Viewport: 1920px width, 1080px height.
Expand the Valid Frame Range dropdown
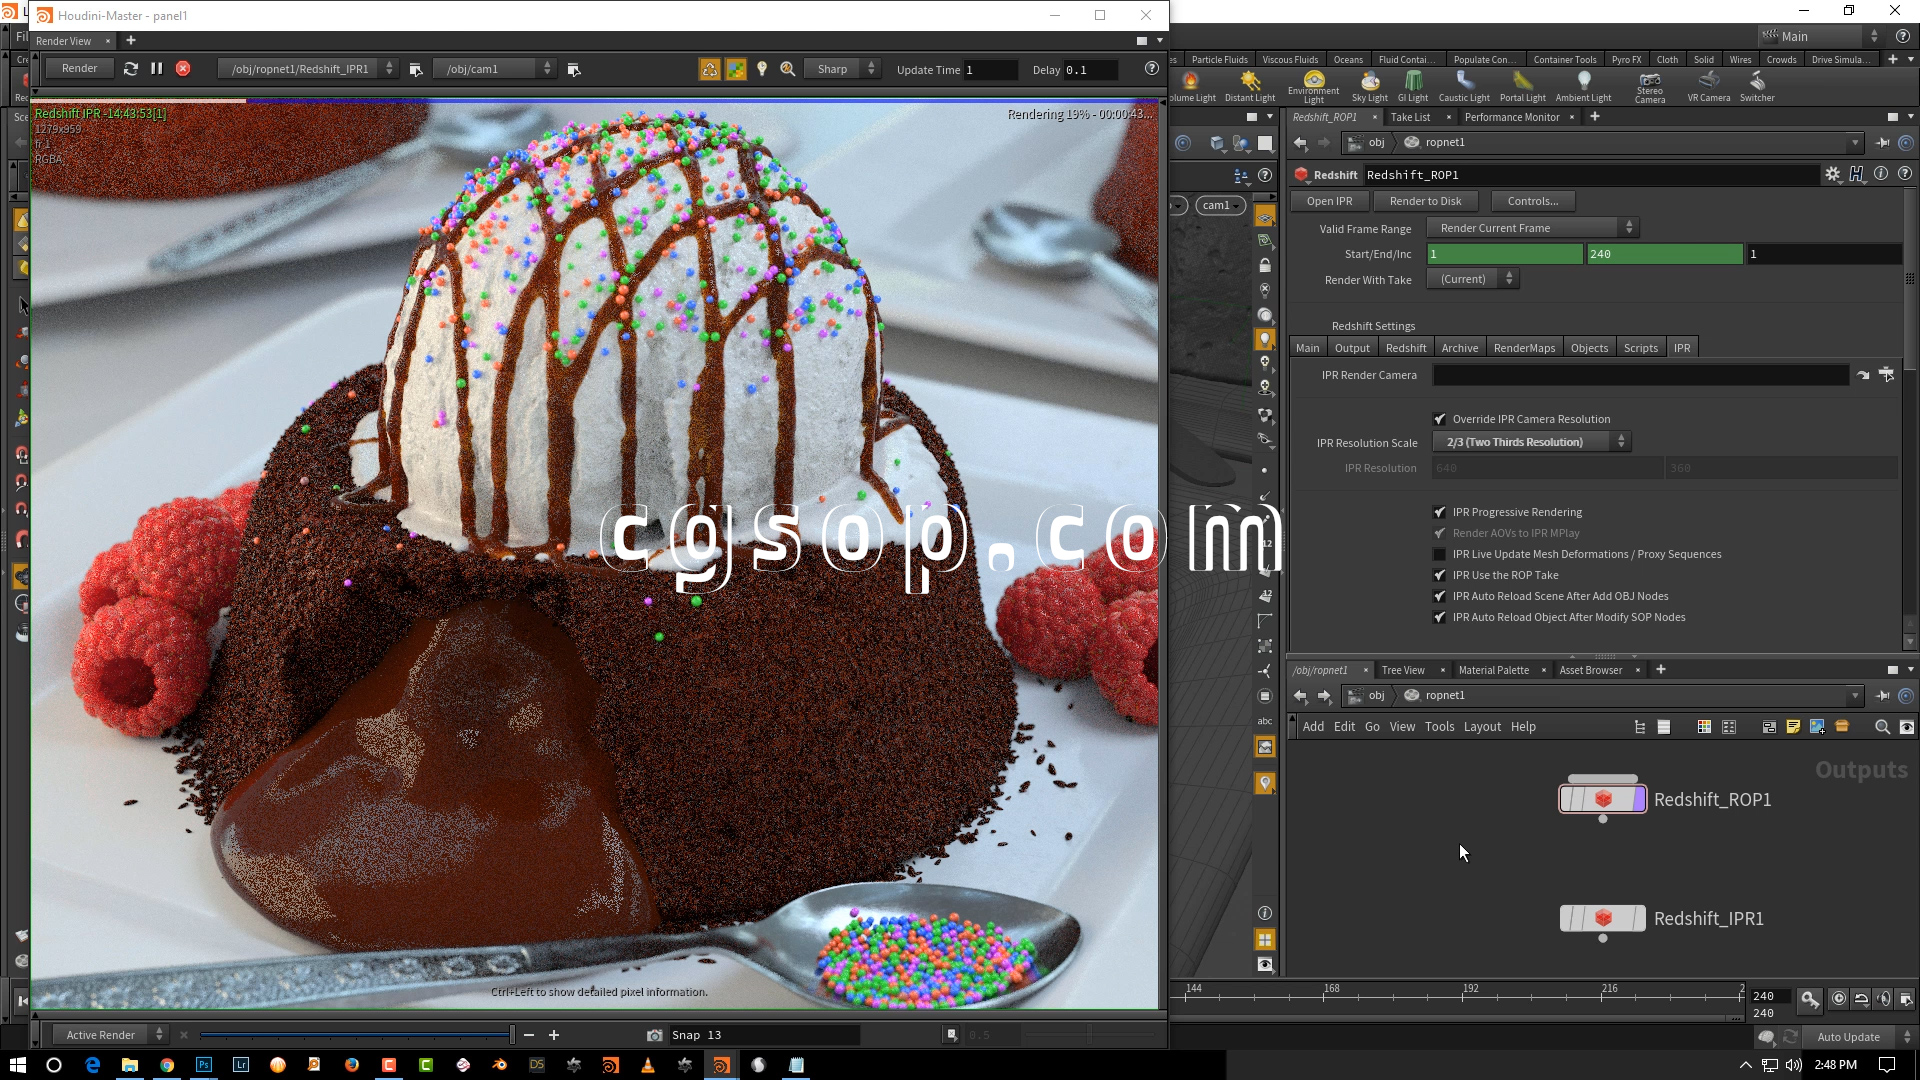pos(1531,228)
